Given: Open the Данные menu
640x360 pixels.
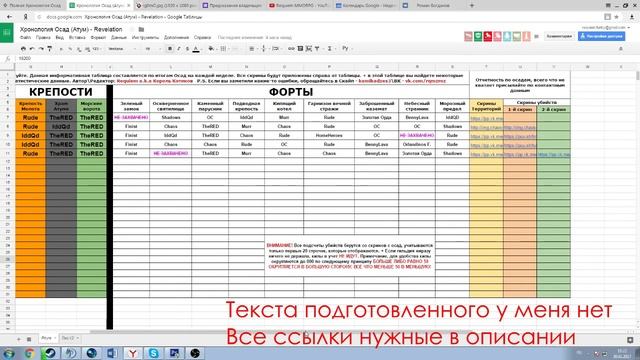Looking at the screenshot, I should [x=119, y=37].
